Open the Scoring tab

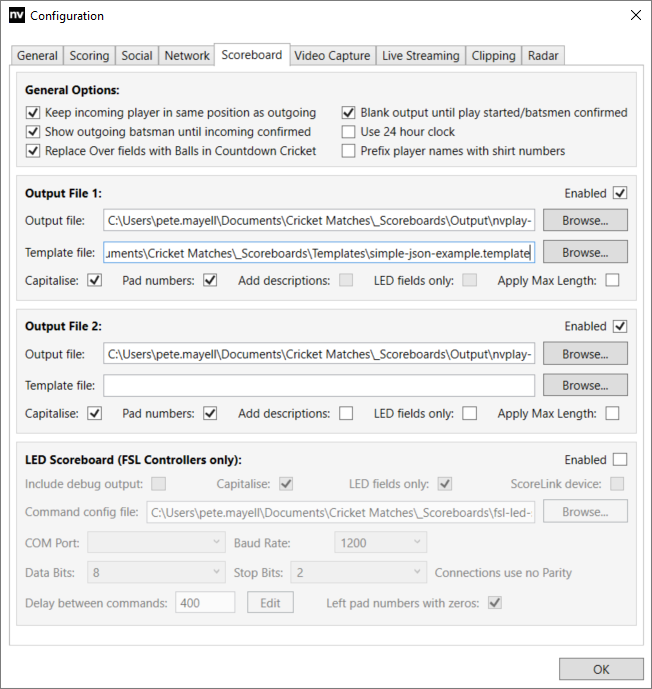(90, 56)
